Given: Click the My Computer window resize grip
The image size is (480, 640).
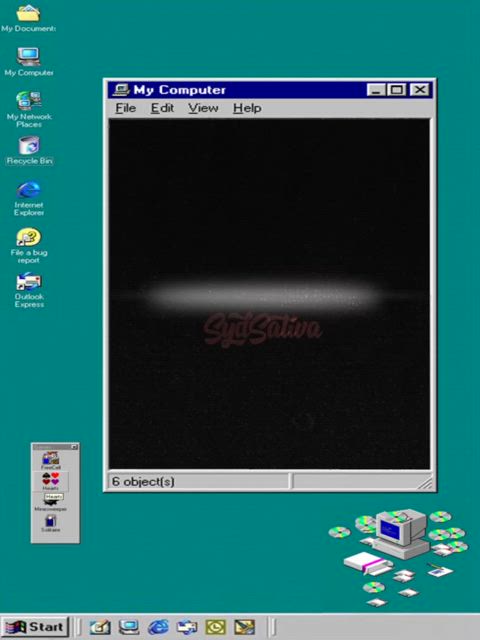Looking at the screenshot, I should tap(426, 483).
